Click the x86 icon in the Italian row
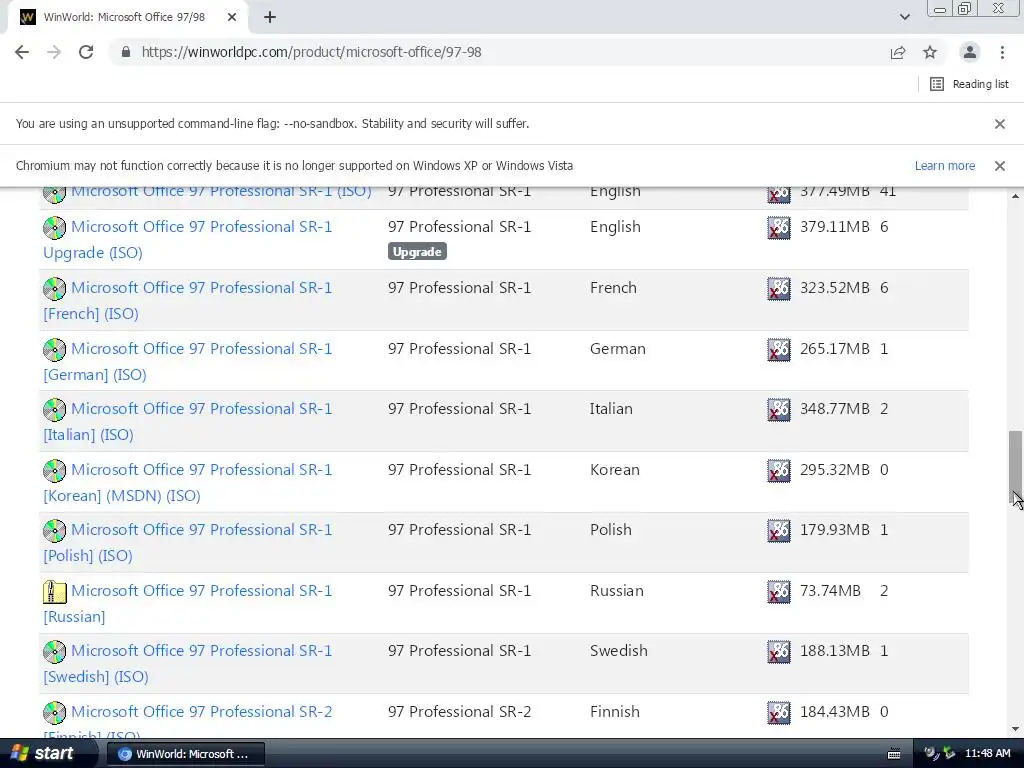This screenshot has width=1024, height=768. 778,409
